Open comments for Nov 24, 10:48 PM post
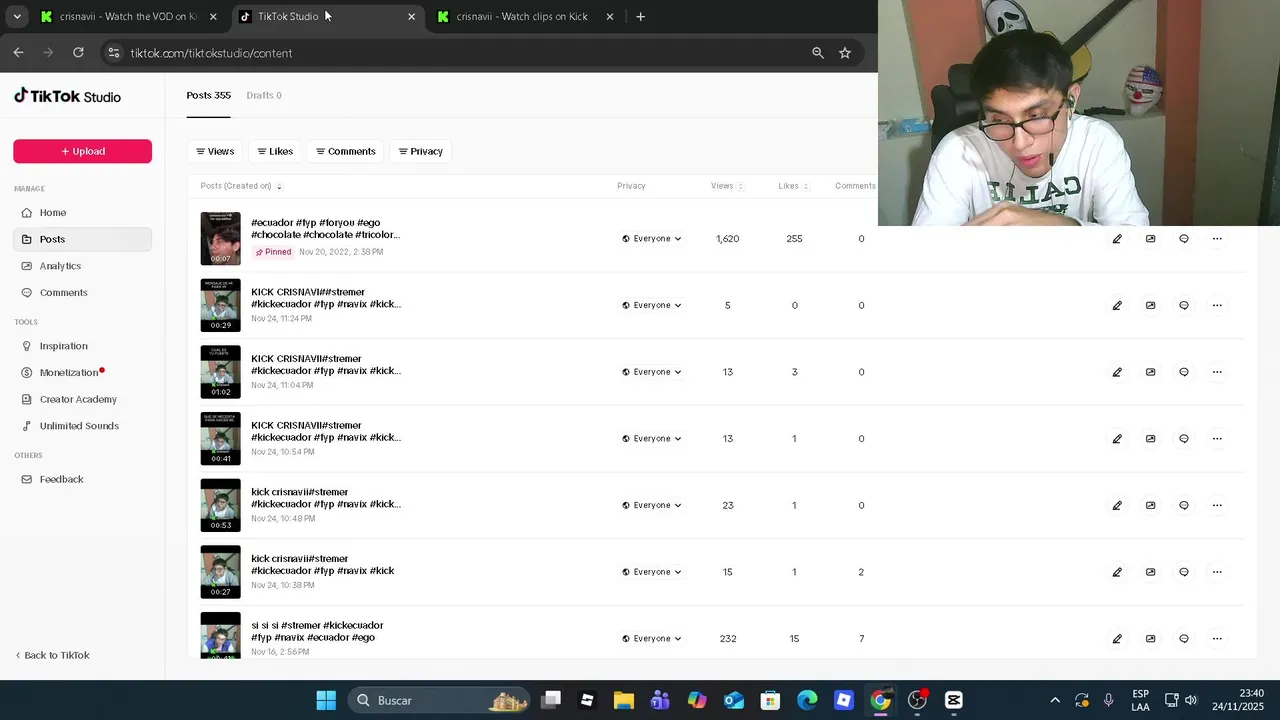The height and width of the screenshot is (720, 1280). 1184,505
